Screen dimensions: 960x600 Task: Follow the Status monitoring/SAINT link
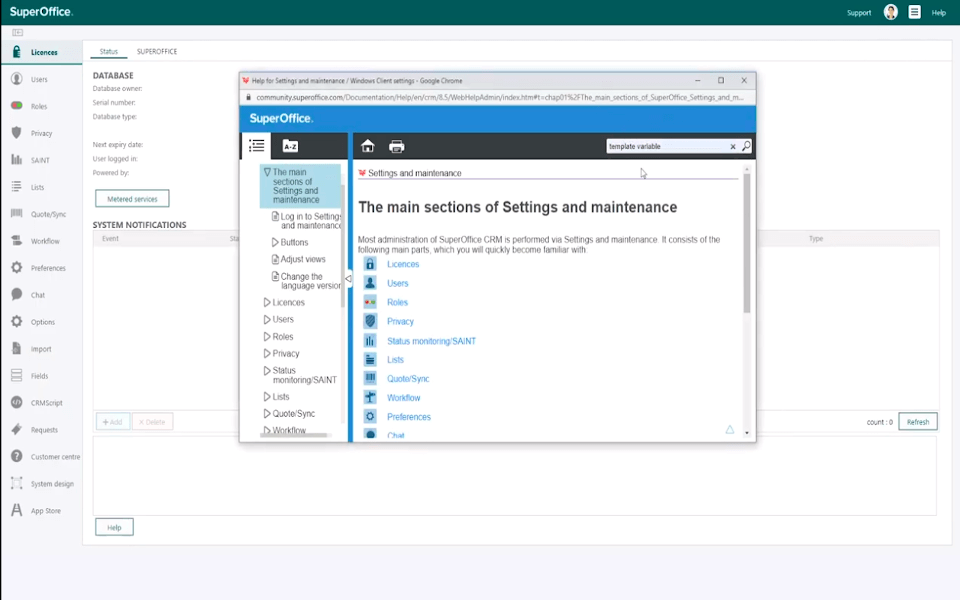431,341
